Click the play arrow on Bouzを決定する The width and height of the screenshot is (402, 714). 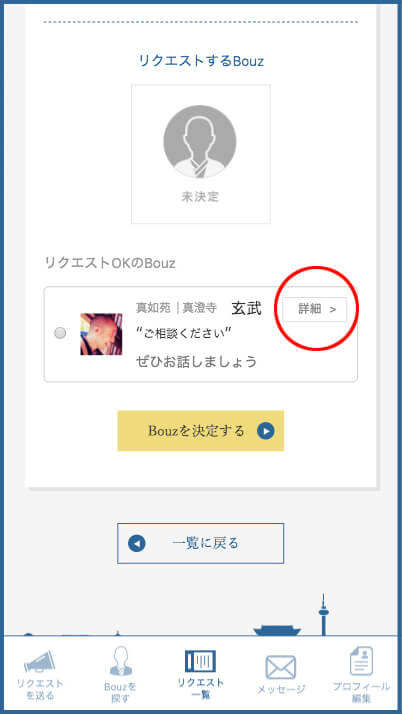(265, 430)
